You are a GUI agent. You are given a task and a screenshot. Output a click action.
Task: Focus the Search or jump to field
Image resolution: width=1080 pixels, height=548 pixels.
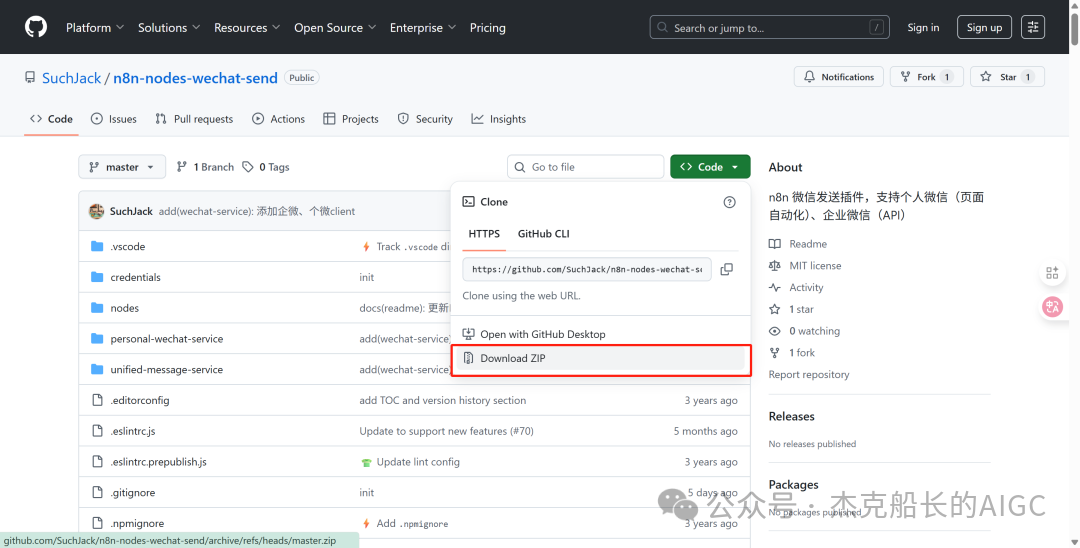769,28
